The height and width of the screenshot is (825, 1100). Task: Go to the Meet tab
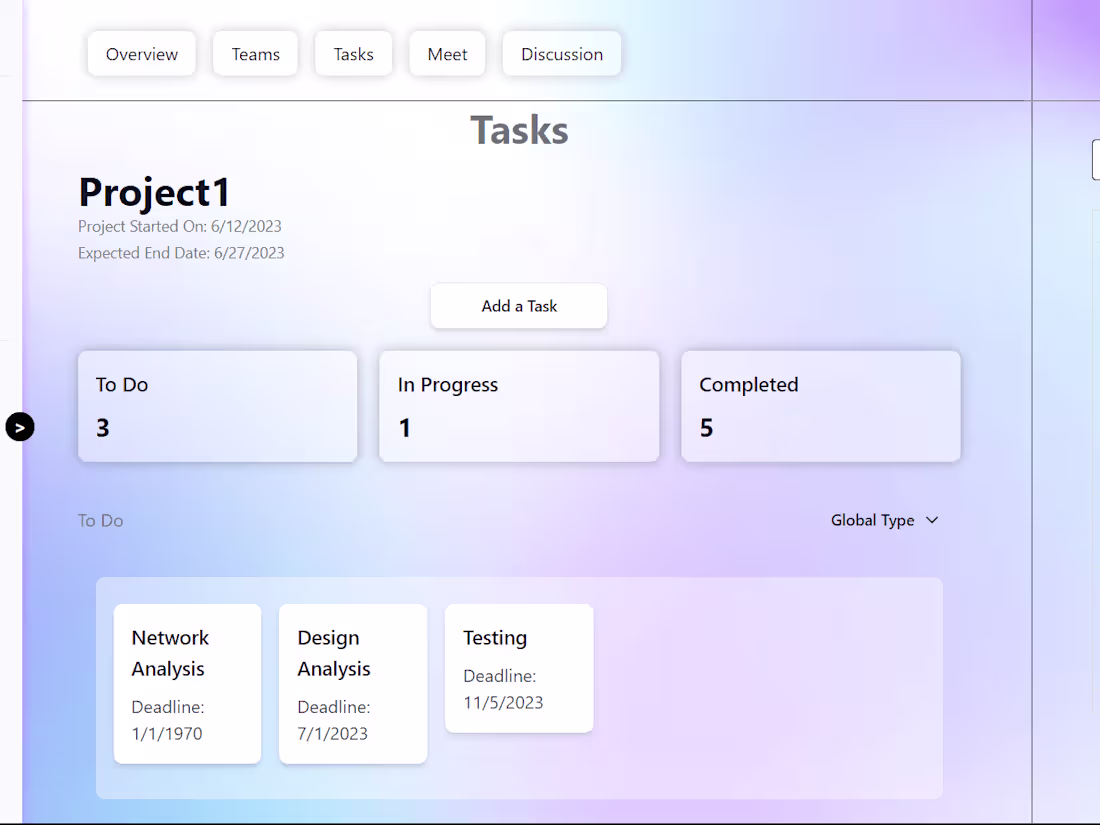click(x=448, y=54)
